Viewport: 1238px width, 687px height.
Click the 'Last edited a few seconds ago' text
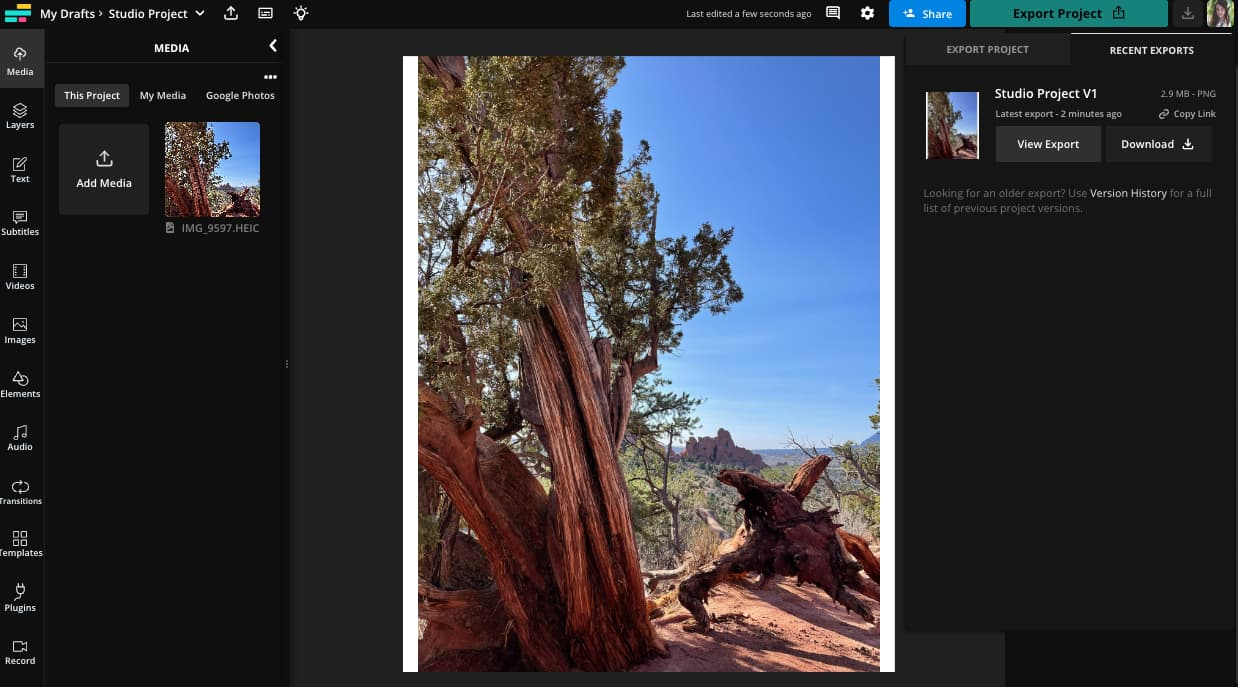coord(749,14)
